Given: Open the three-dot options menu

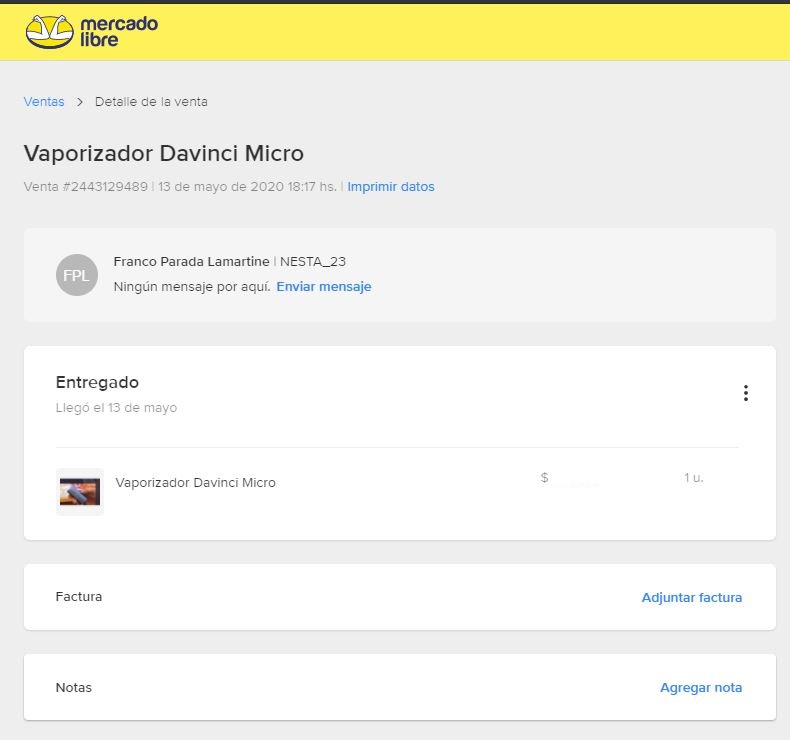Looking at the screenshot, I should pos(746,393).
